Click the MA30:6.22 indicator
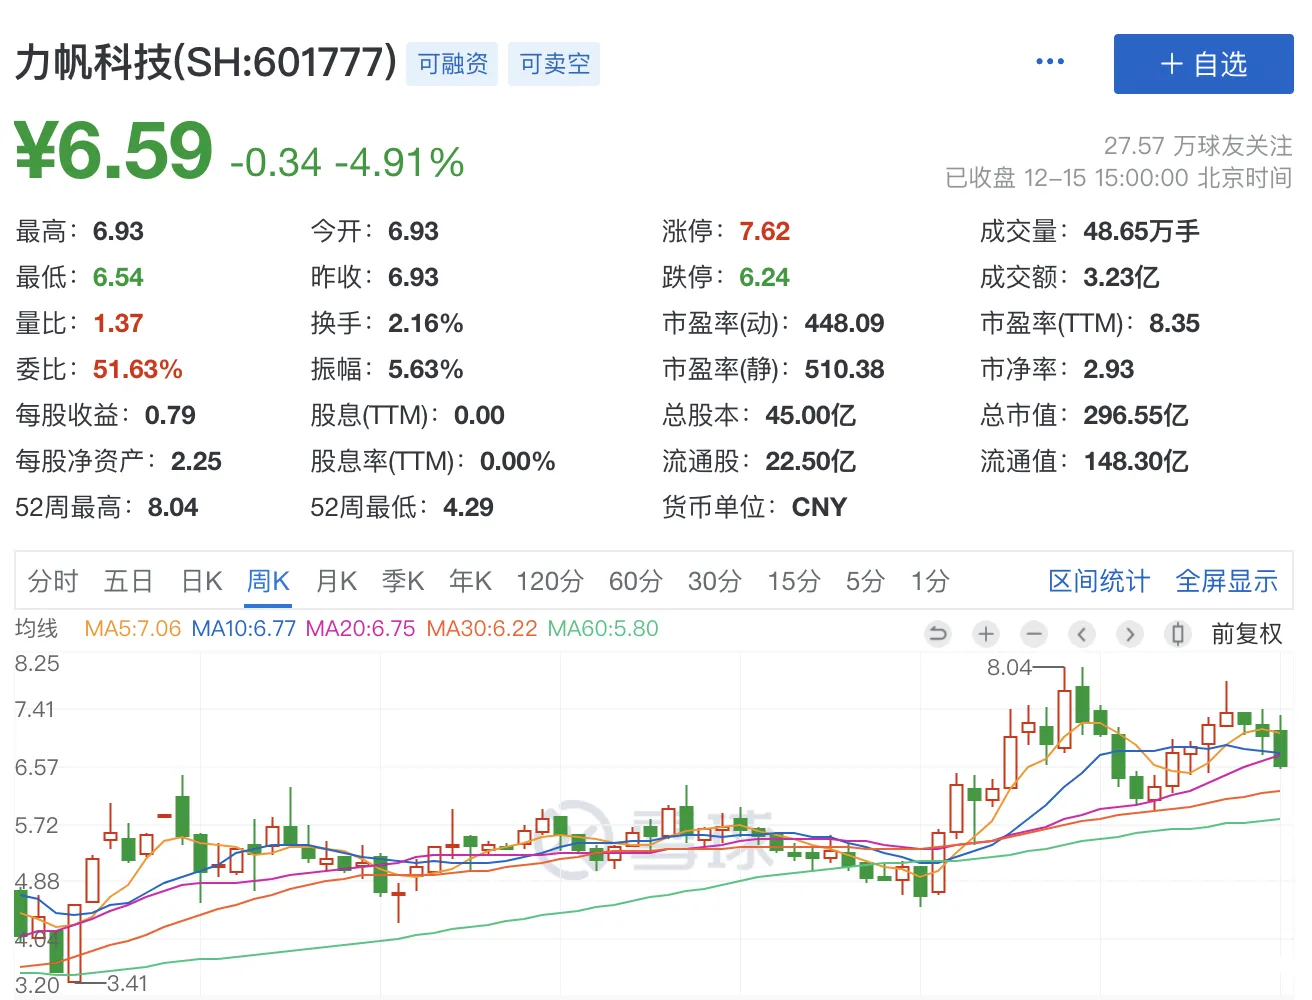Viewport: 1312px width, 1000px height. pyautogui.click(x=481, y=629)
